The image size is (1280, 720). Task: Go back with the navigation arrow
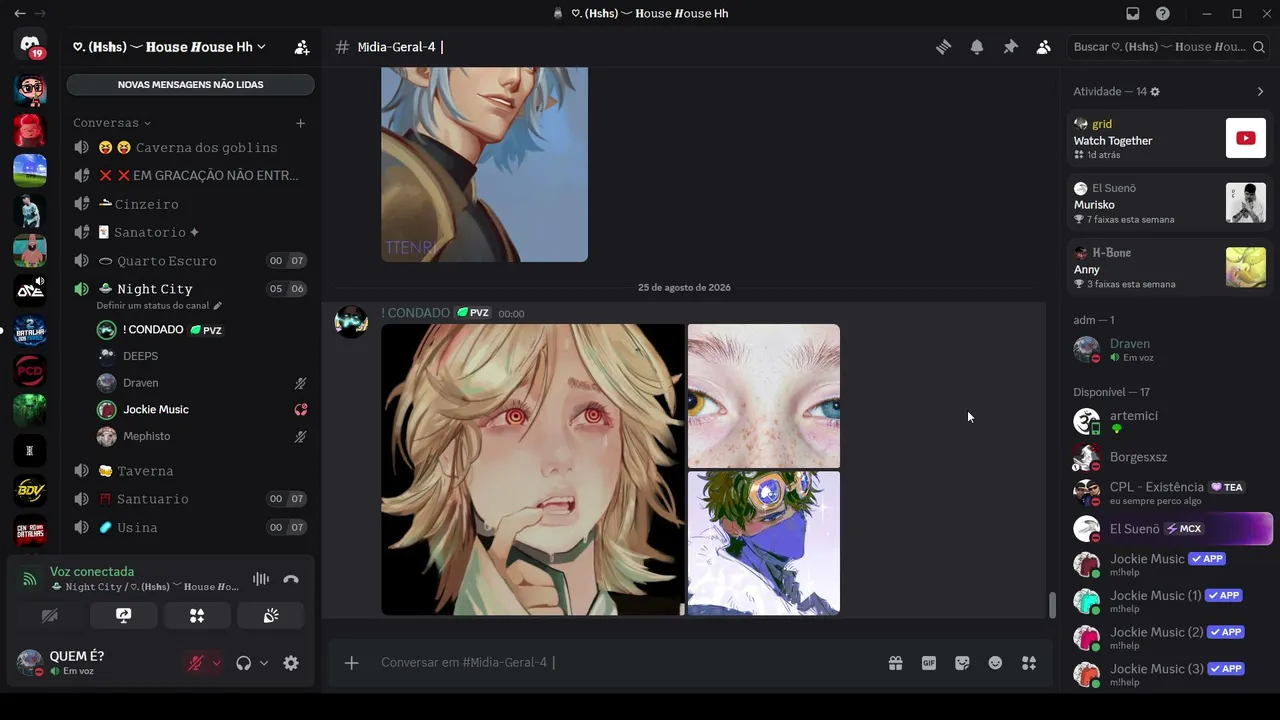20,14
